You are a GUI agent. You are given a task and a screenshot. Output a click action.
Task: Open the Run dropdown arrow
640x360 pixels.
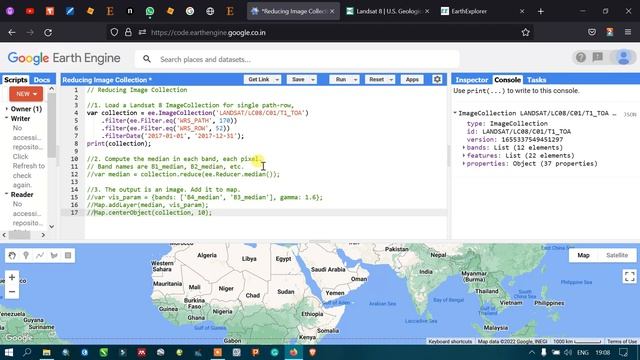(x=356, y=80)
